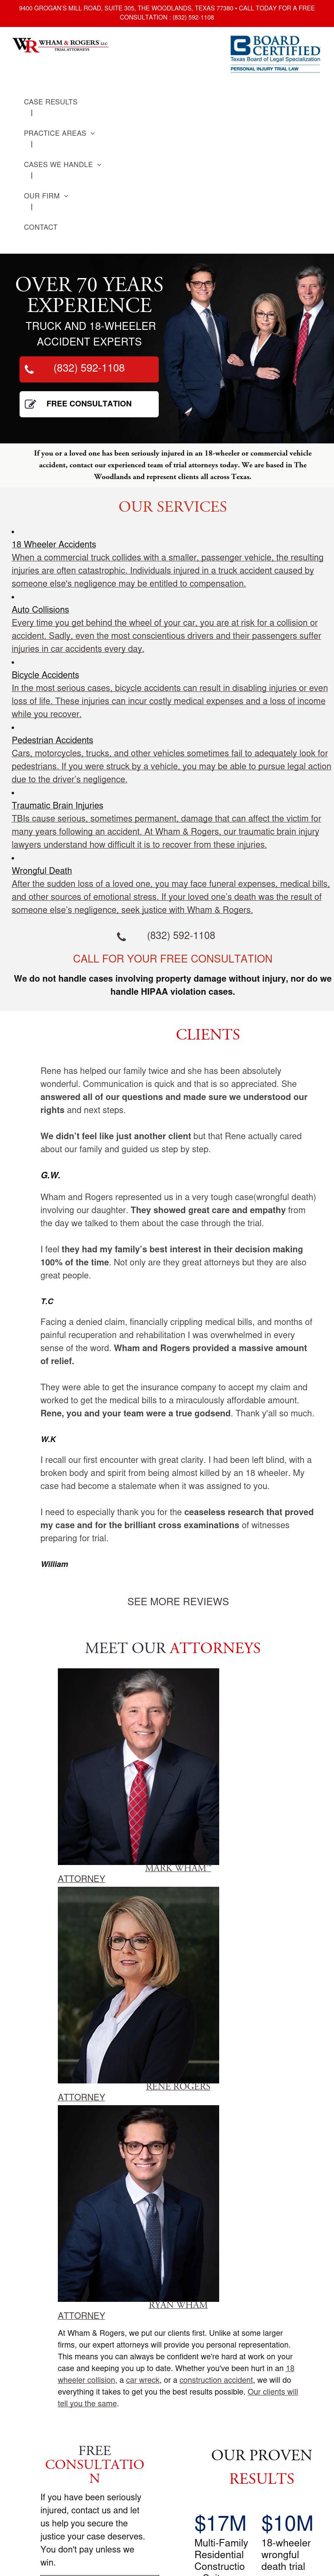The height and width of the screenshot is (2576, 334).
Task: Open the Case Results menu item
Action: [50, 102]
